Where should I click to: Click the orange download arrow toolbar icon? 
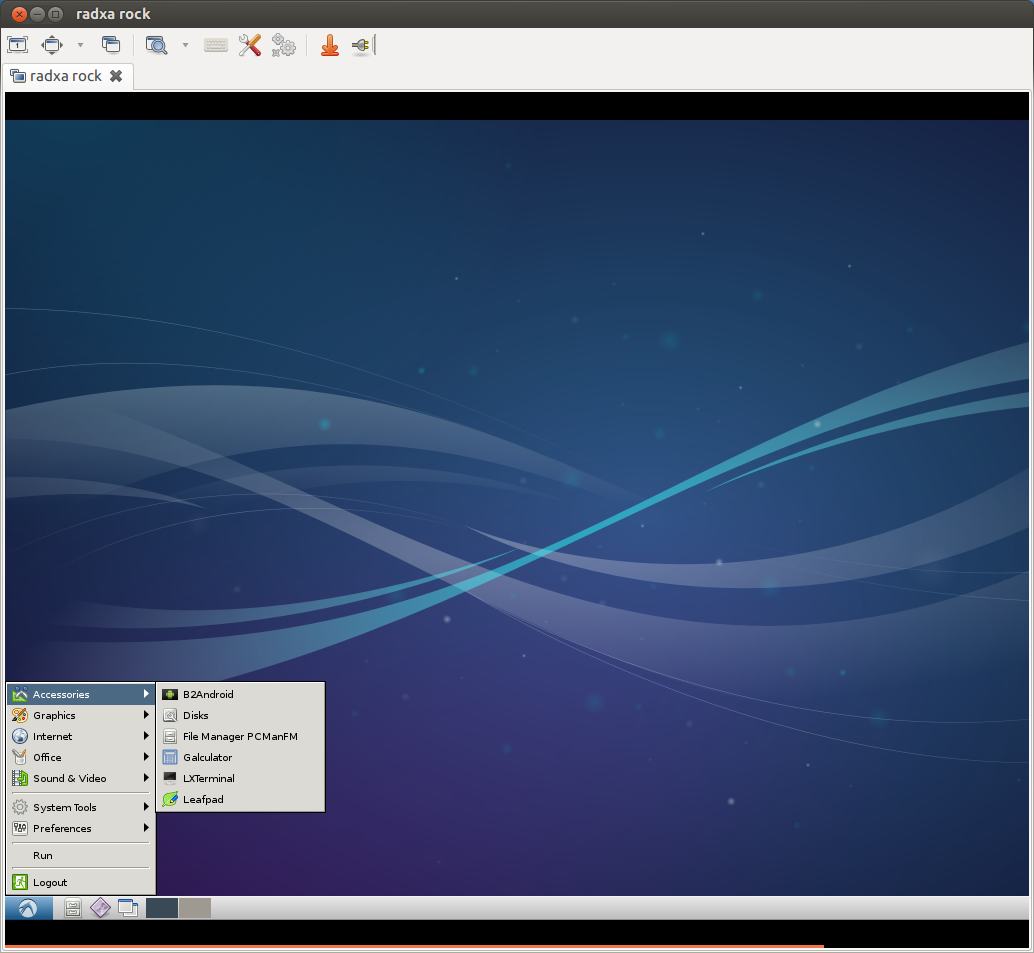pos(329,45)
